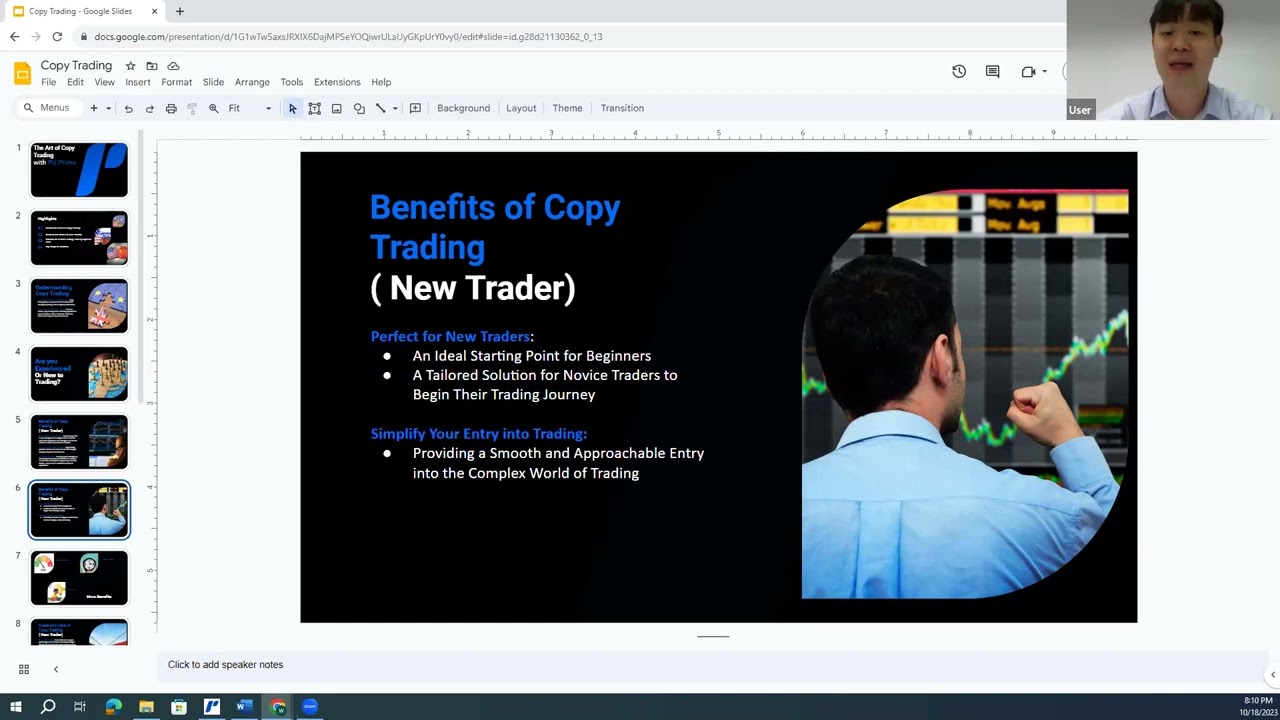Screen dimensions: 1280x720
Task: Open new slide layout dropdown arrow
Action: click(108, 108)
